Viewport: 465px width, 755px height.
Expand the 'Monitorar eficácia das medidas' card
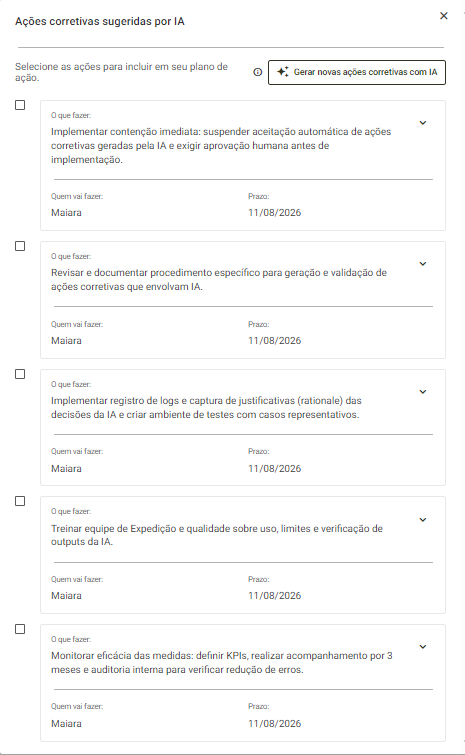coord(423,647)
